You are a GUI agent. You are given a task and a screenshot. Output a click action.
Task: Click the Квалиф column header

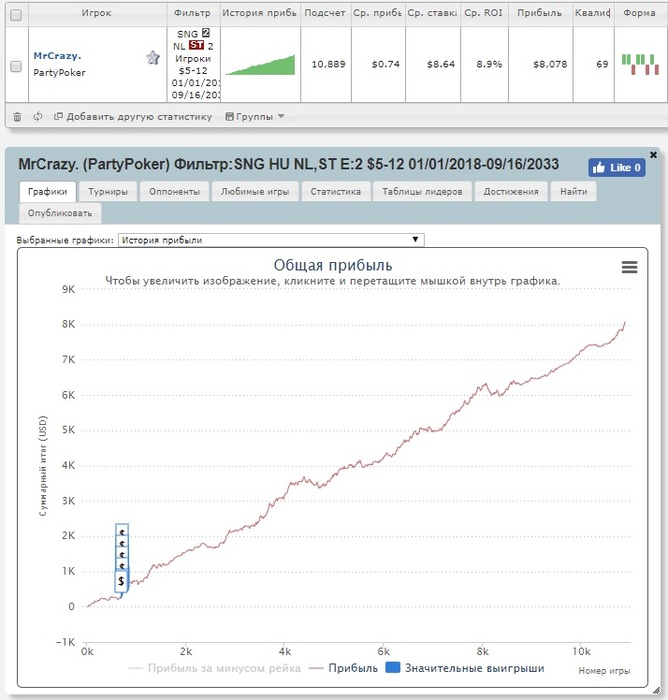(x=593, y=13)
